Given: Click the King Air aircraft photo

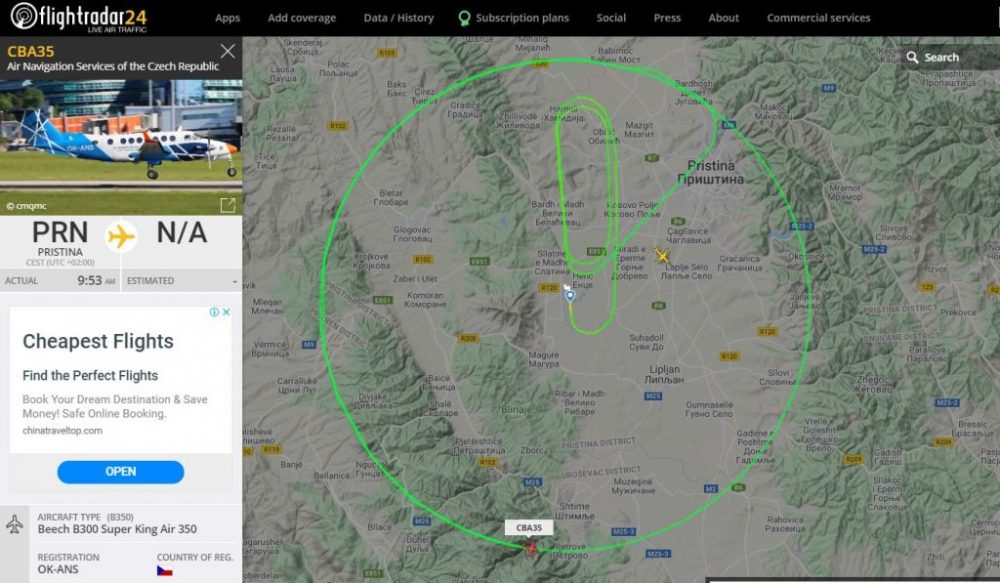Looking at the screenshot, I should (x=121, y=147).
